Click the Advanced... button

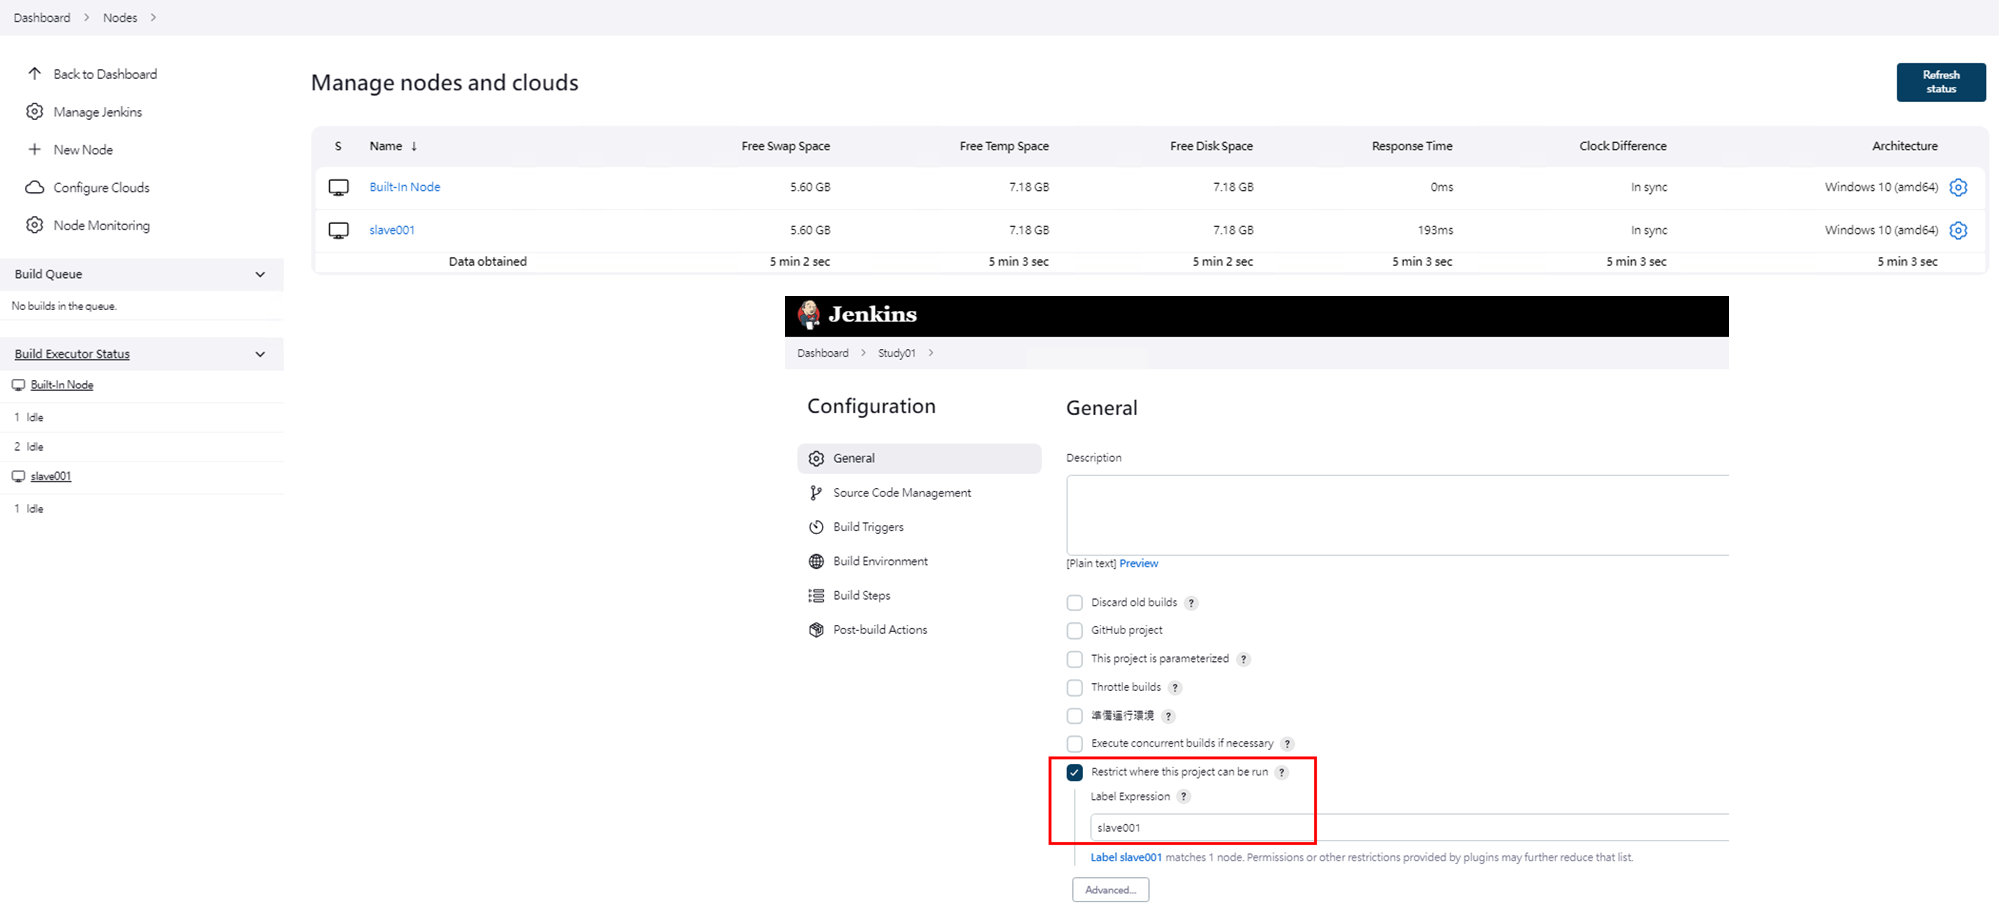(1110, 890)
